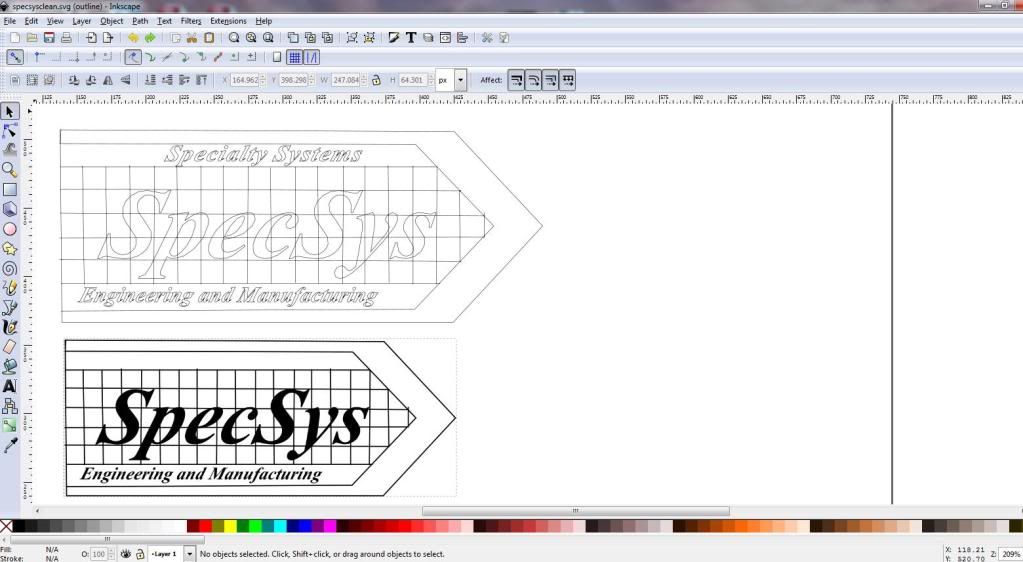The width and height of the screenshot is (1023, 562).
Task: Toggle snap nodes or handles button
Action: click(x=133, y=57)
